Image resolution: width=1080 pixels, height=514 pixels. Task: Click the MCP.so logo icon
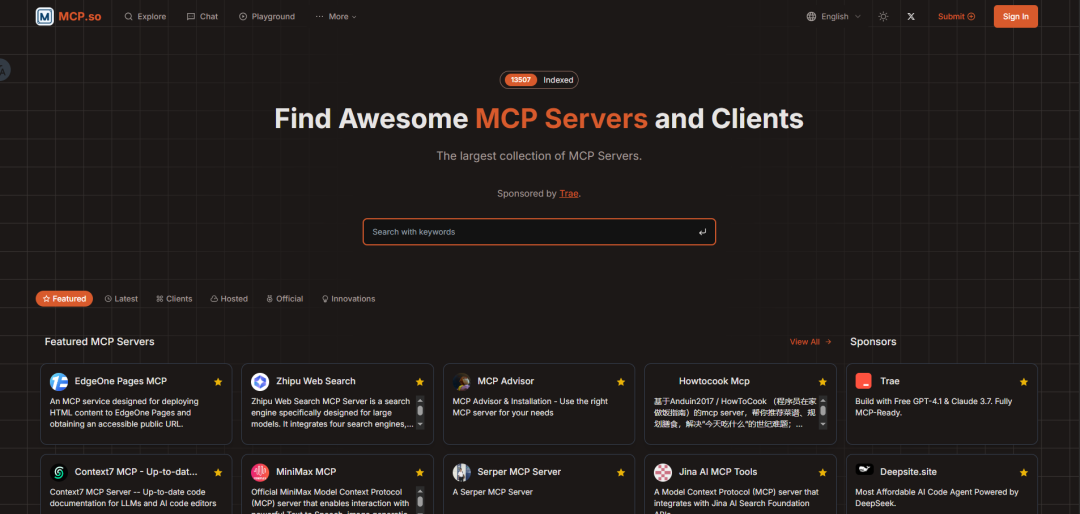coord(45,17)
